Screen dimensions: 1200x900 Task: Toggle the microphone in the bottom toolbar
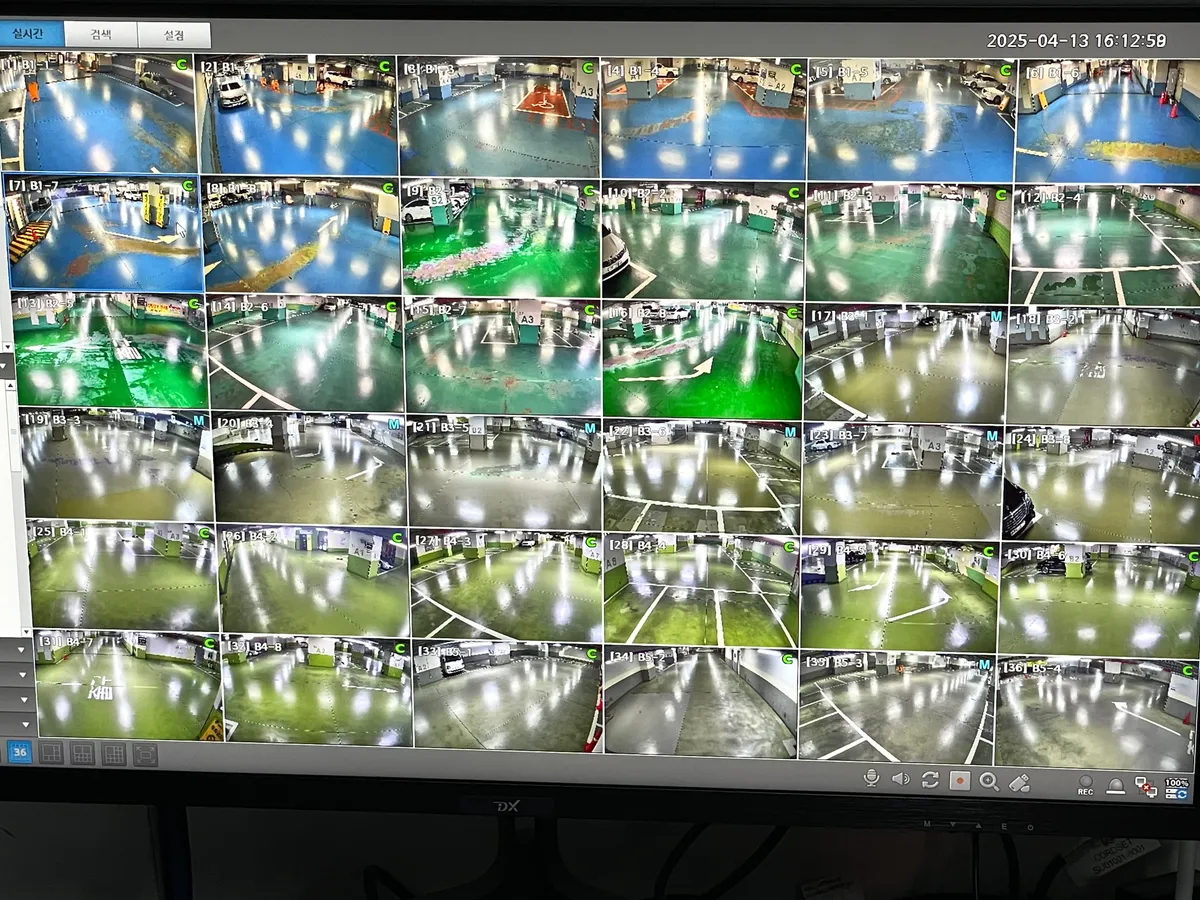point(871,777)
